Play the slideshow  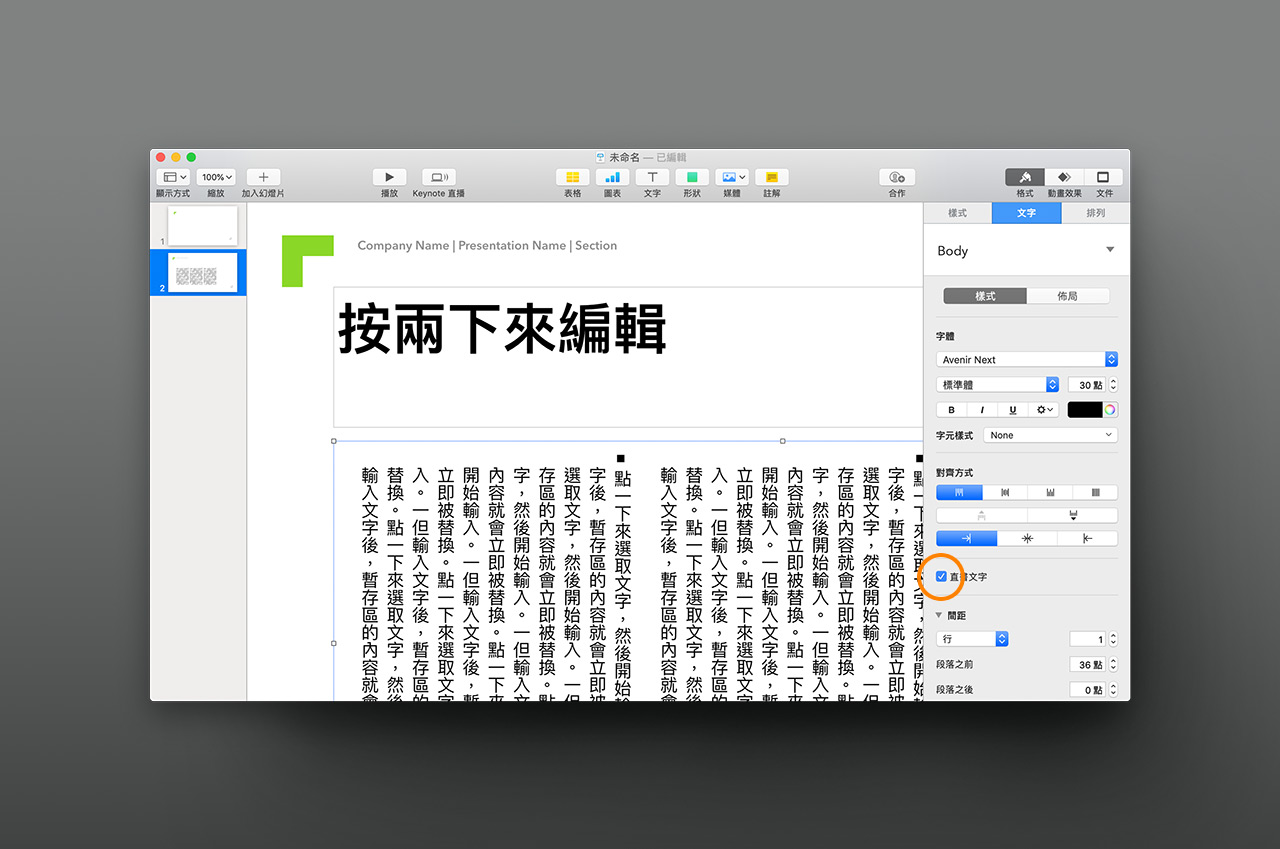(x=389, y=177)
